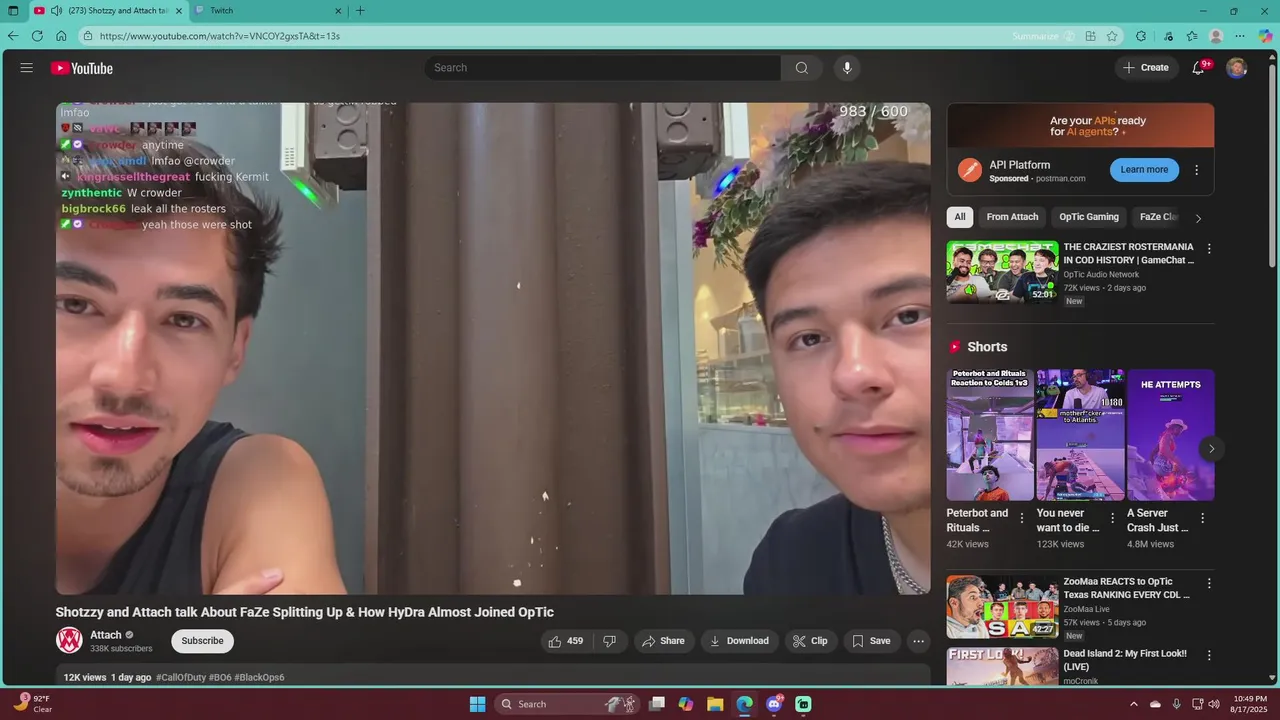Open the YouTube guide hamburger menu

pyautogui.click(x=27, y=68)
